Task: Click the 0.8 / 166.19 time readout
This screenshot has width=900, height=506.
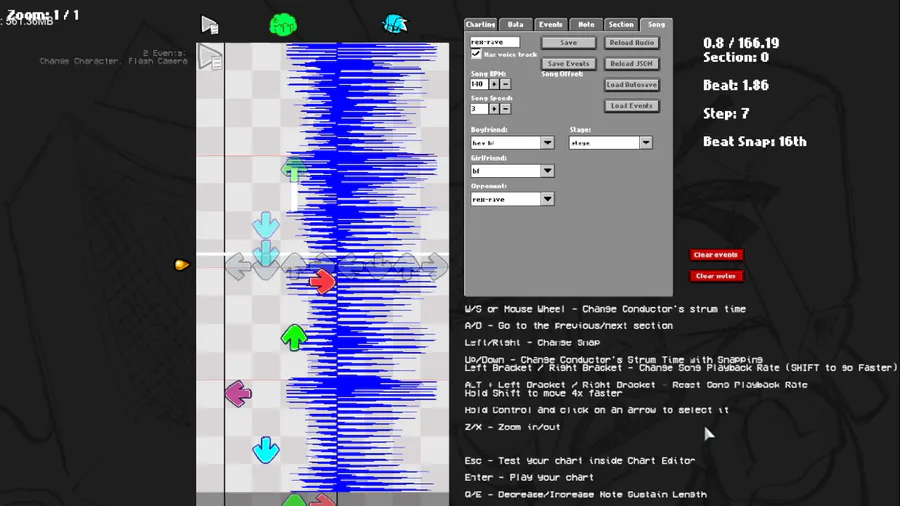Action: pos(741,43)
